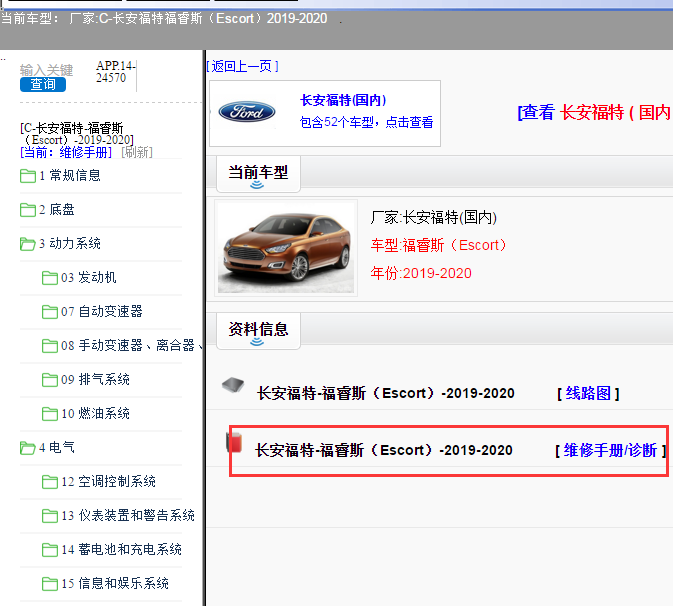Click the folder icon beside 10 燃油系统
This screenshot has width=673, height=606.
[x=50, y=414]
